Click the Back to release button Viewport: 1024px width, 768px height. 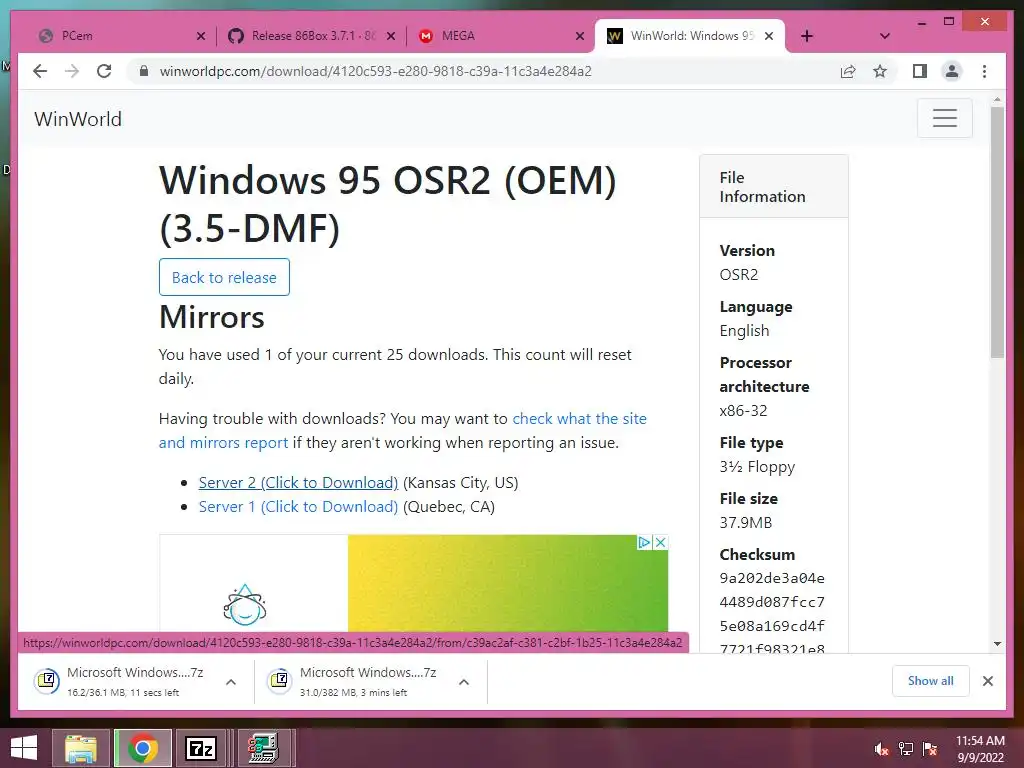(x=224, y=277)
